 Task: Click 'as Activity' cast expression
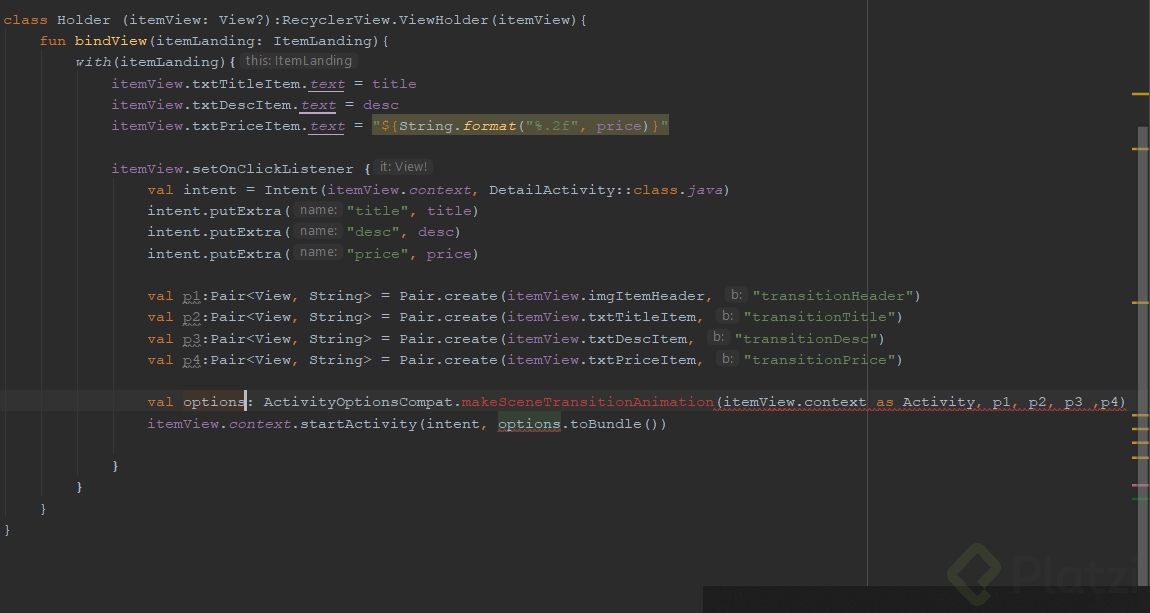point(926,402)
